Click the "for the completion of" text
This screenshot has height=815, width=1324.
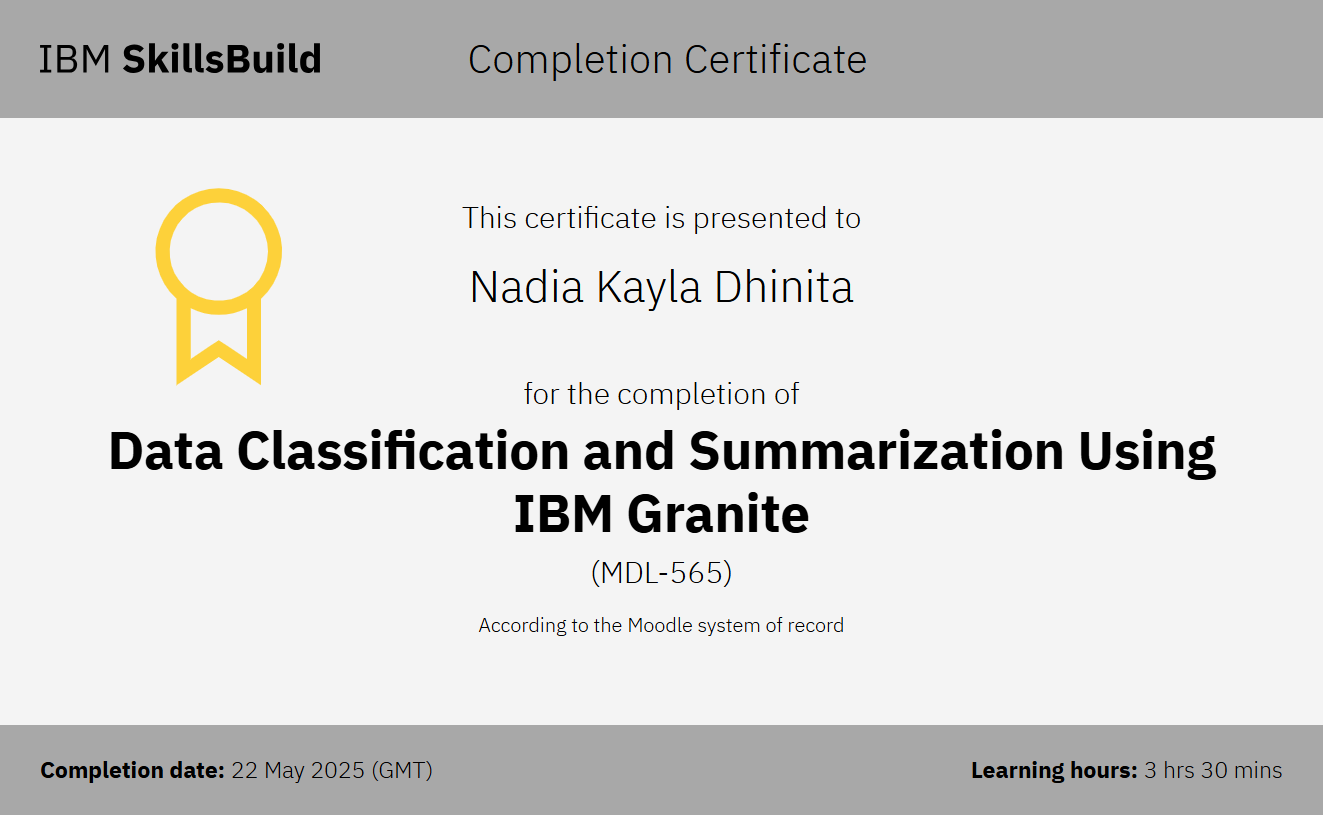click(661, 394)
